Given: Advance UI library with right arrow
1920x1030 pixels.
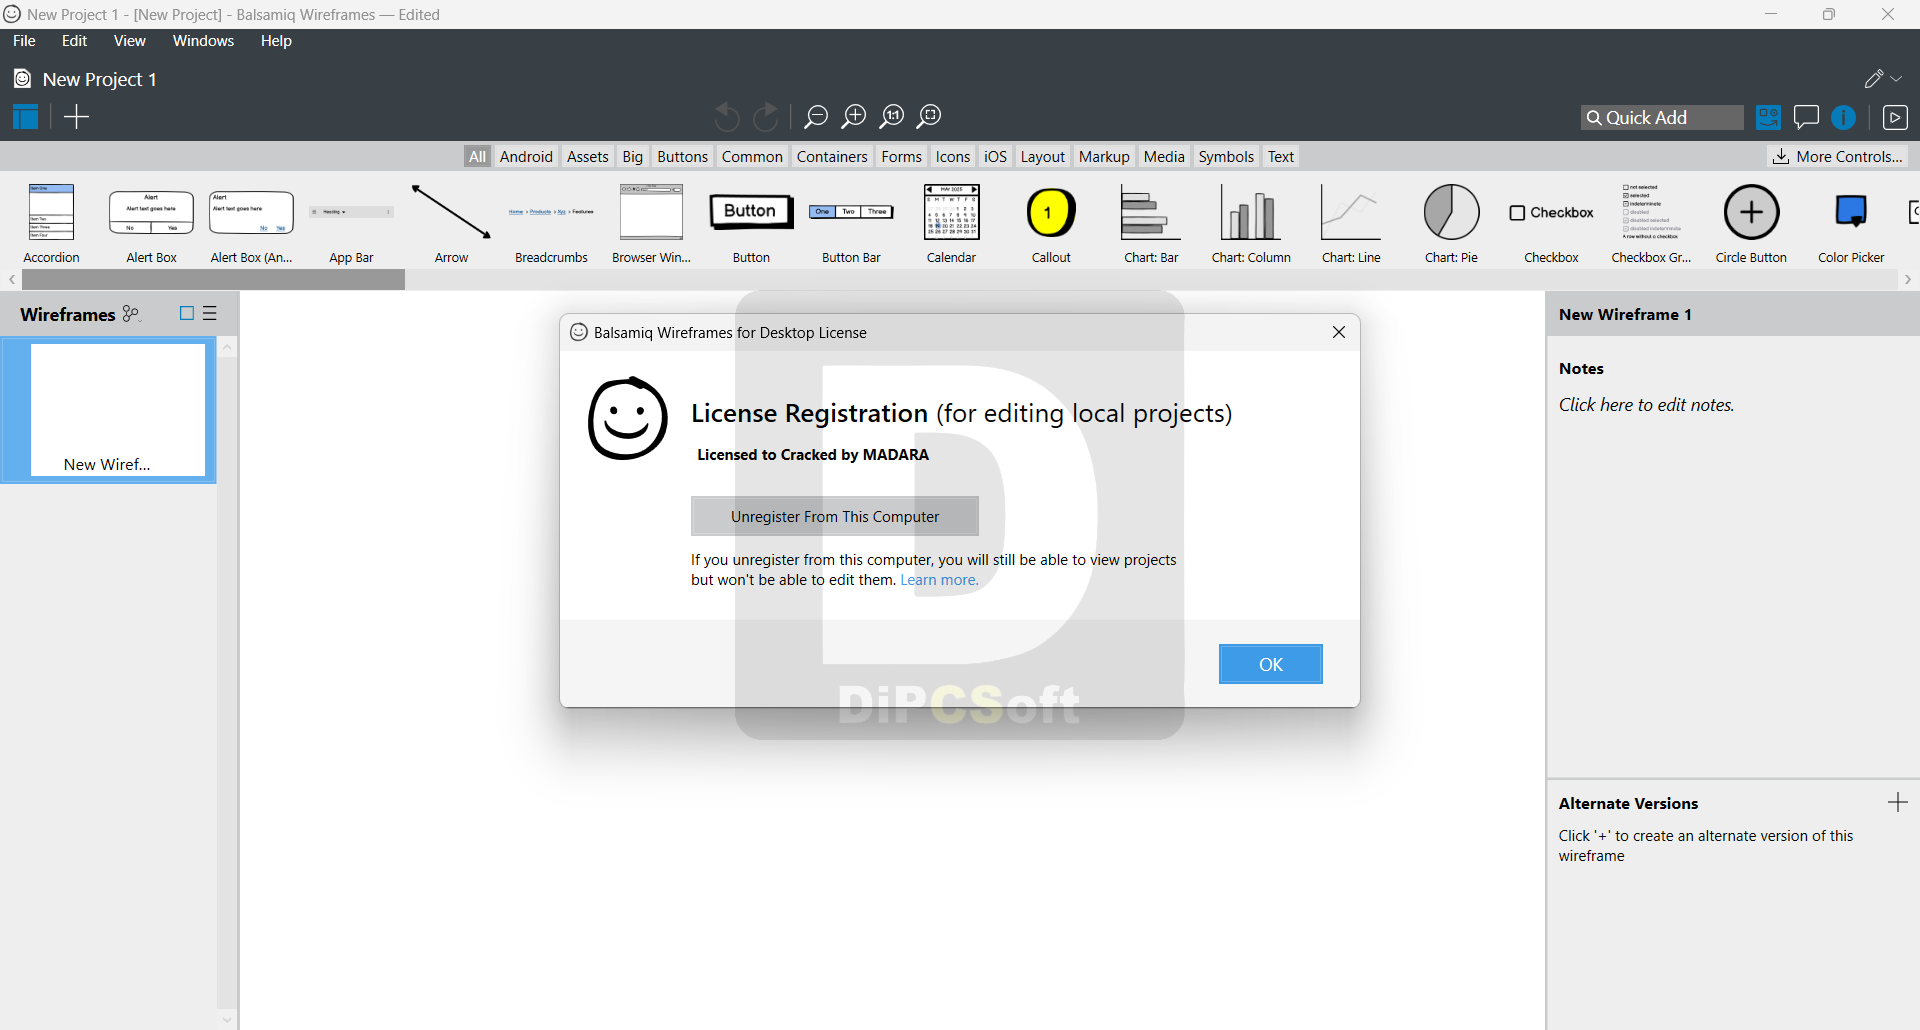Looking at the screenshot, I should click(1908, 280).
